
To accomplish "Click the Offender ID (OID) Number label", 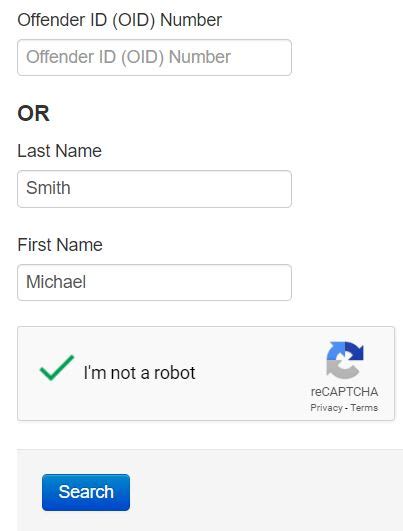I will (x=120, y=20).
